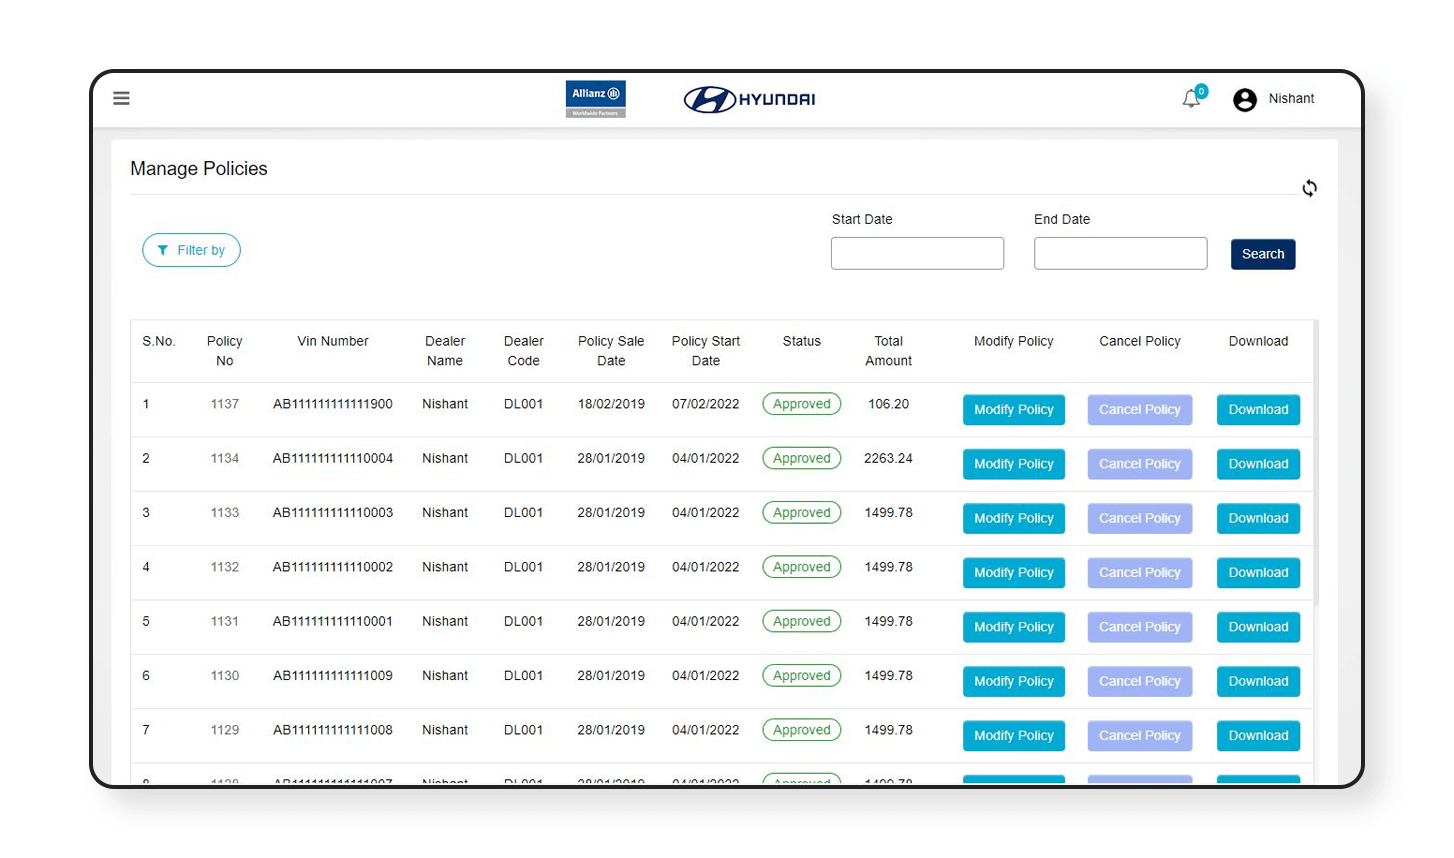Modify Policy for policy 1137
This screenshot has height=858, width=1454.
pos(1014,410)
